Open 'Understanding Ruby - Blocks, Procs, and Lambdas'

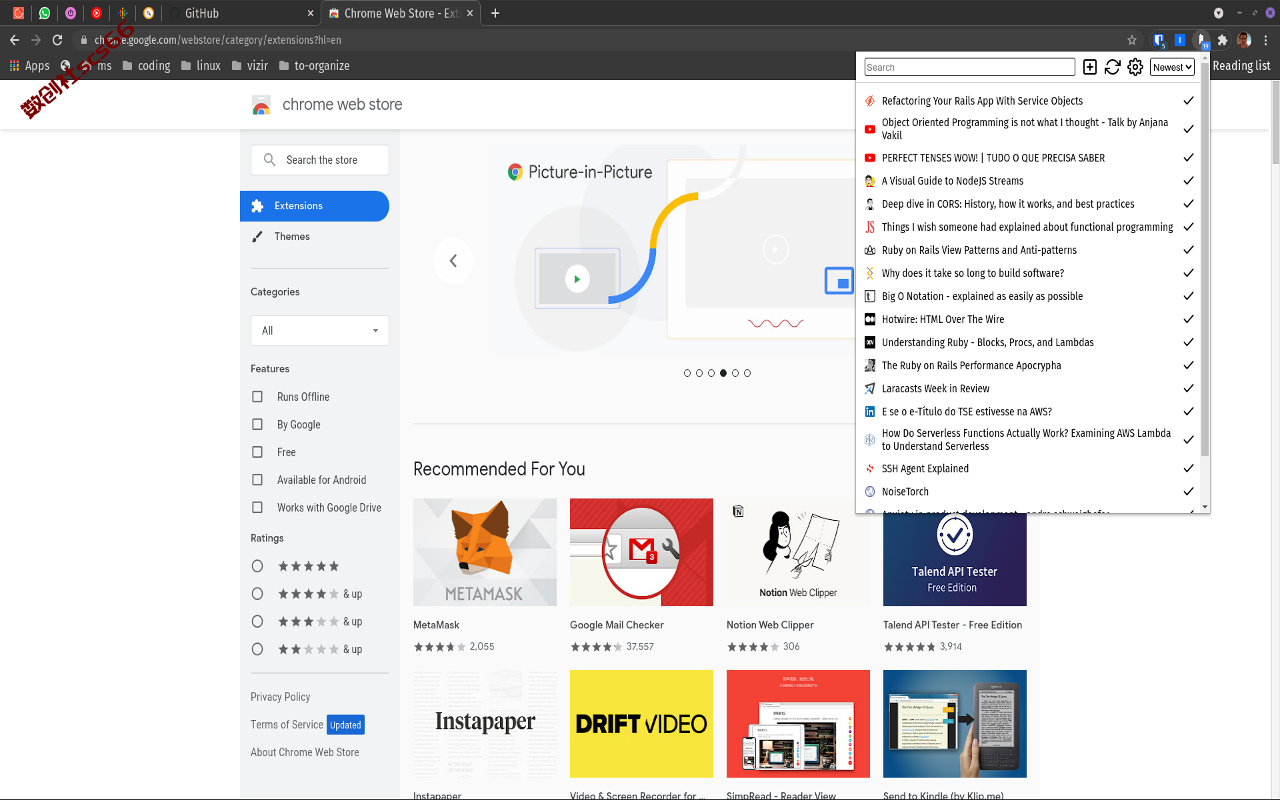(x=988, y=342)
